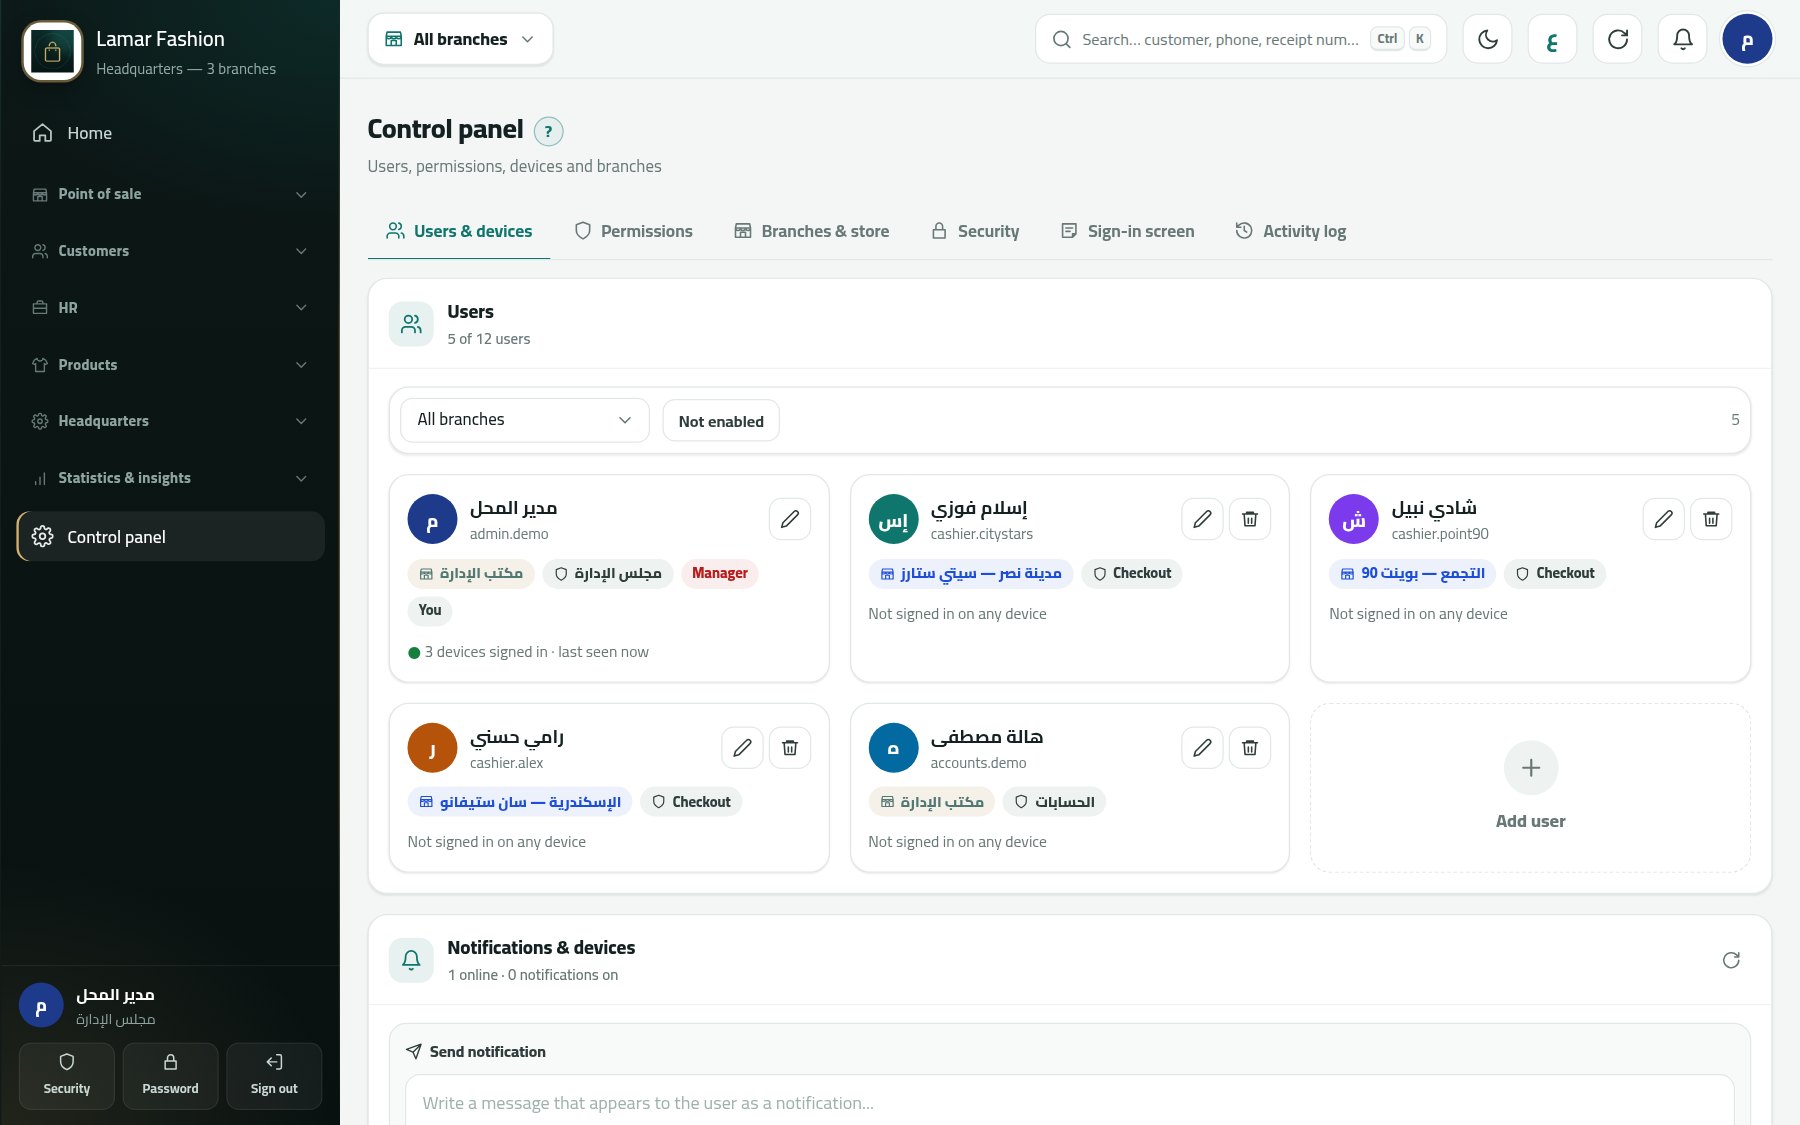This screenshot has width=1800, height=1125.
Task: Open the All branches selector in top bar
Action: click(x=460, y=39)
